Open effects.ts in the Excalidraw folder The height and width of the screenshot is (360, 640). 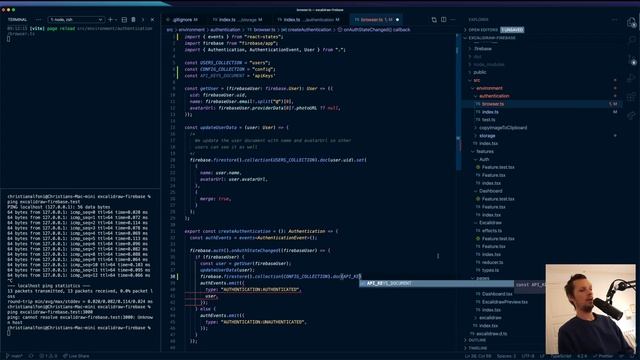tap(491, 231)
